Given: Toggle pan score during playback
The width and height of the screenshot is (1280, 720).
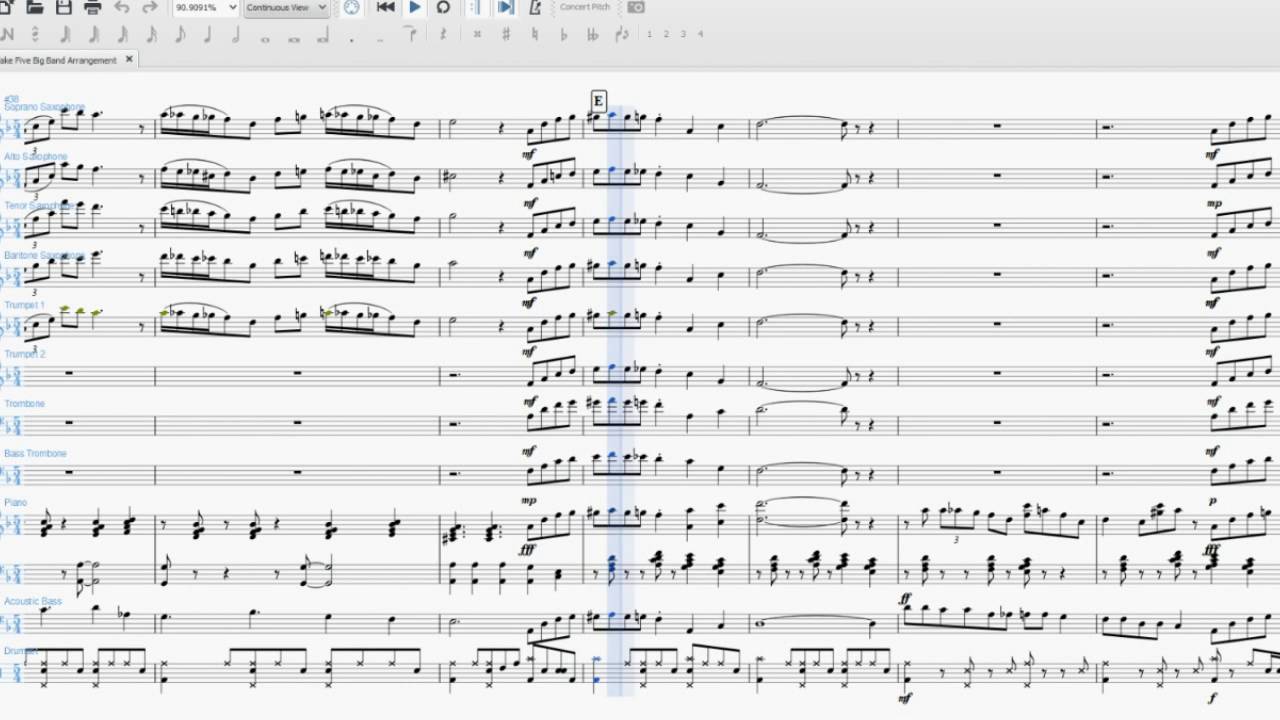Looking at the screenshot, I should [506, 7].
